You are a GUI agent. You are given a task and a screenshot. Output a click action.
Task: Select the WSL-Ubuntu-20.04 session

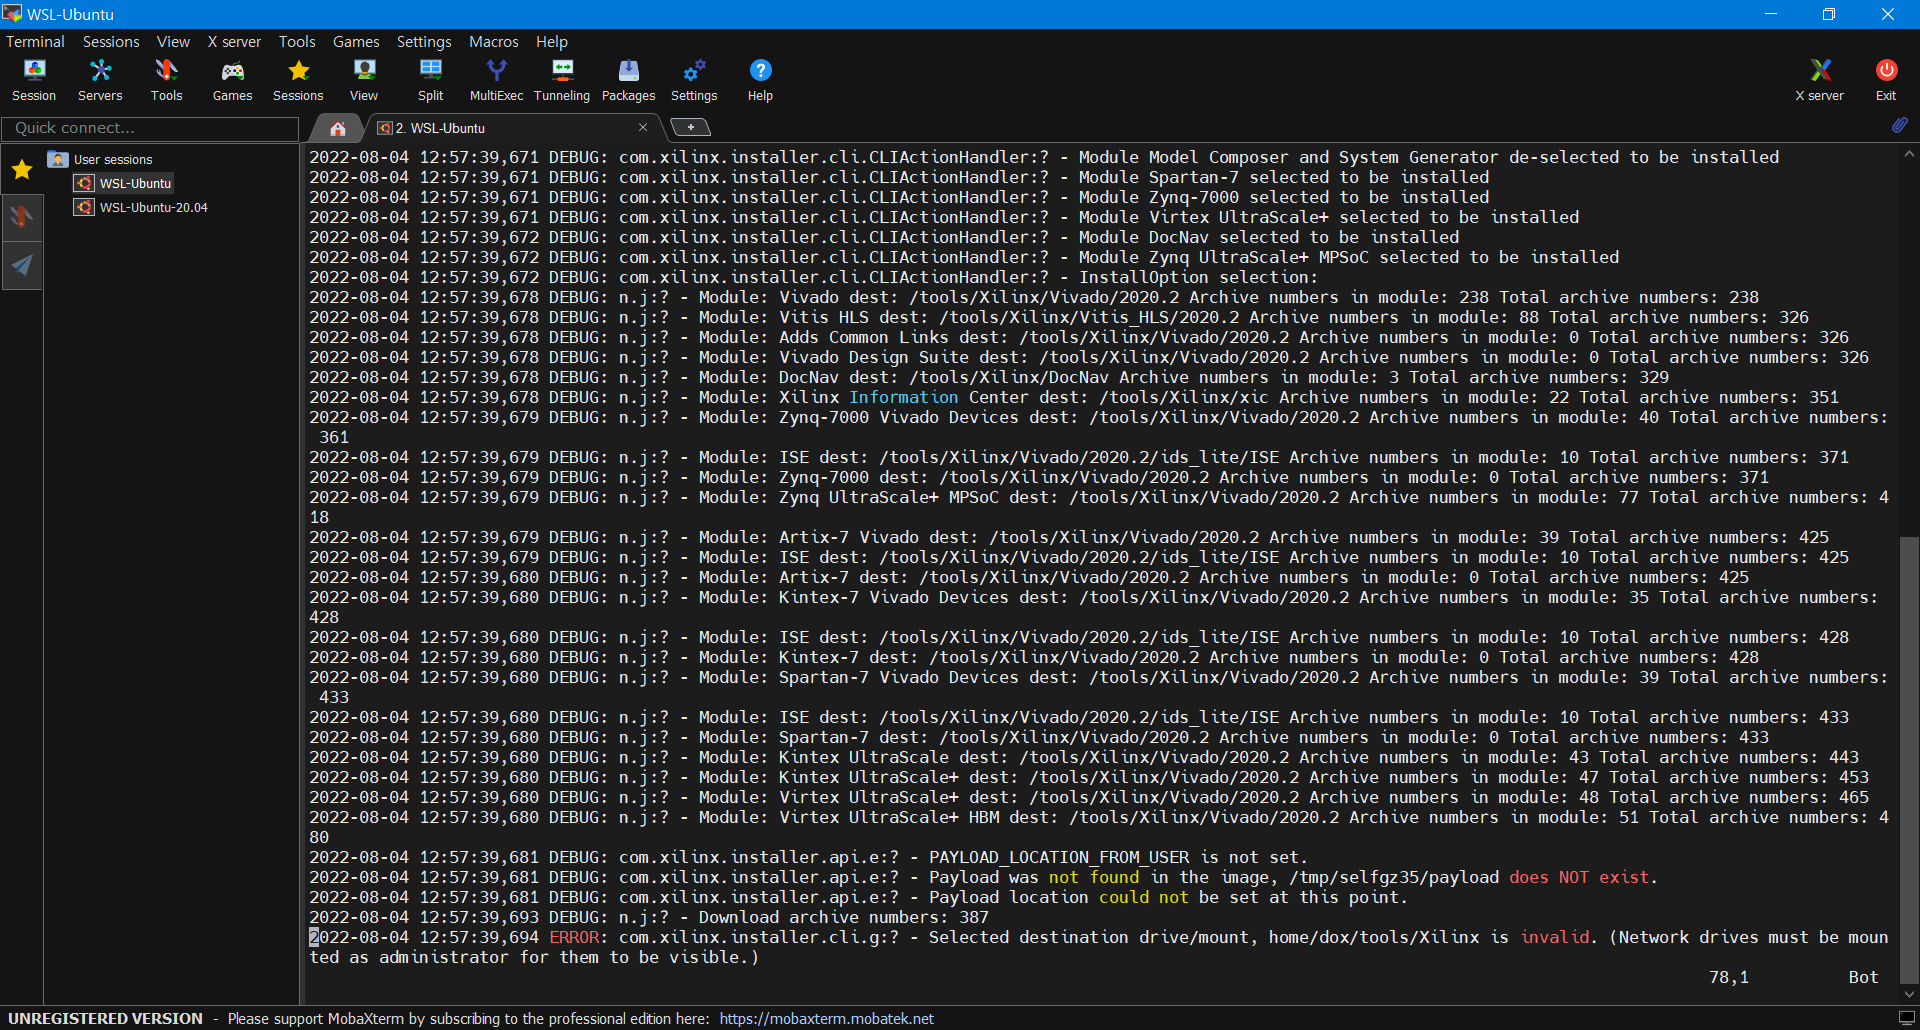pyautogui.click(x=153, y=207)
